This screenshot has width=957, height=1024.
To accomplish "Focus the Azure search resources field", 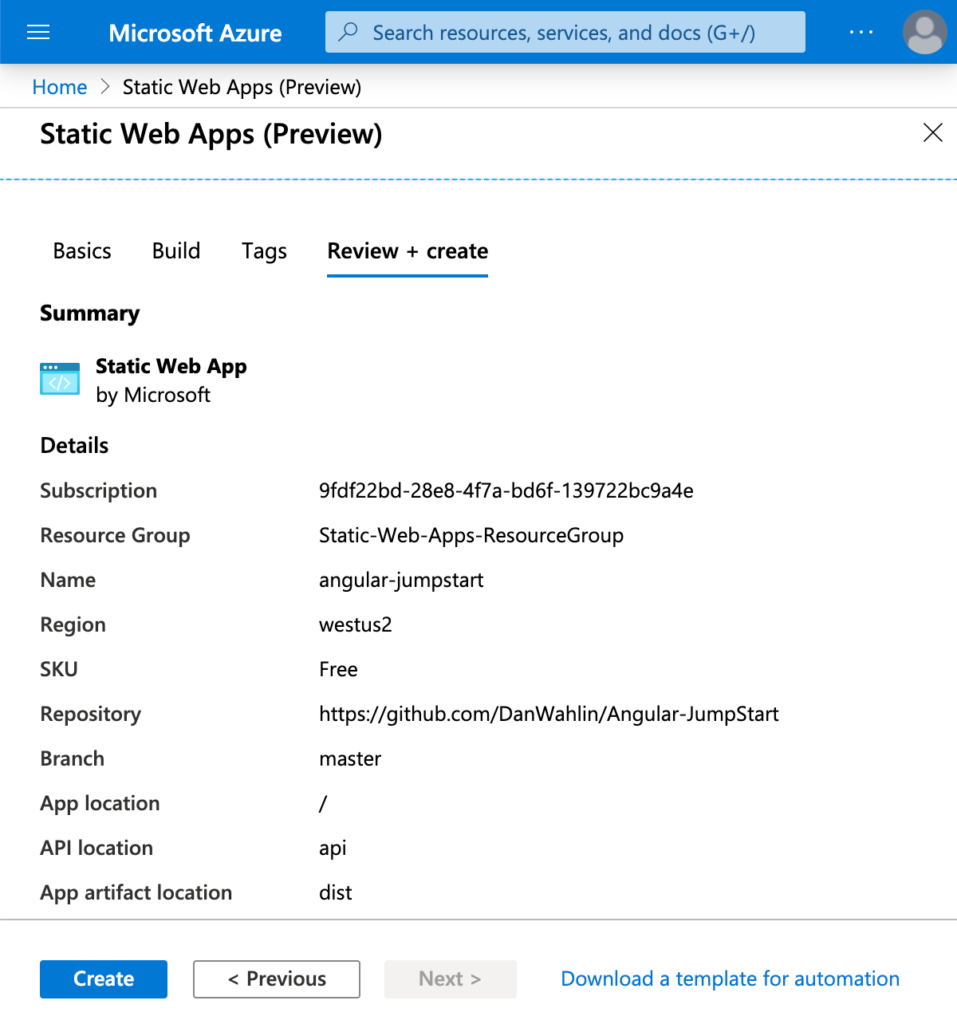I will point(565,32).
